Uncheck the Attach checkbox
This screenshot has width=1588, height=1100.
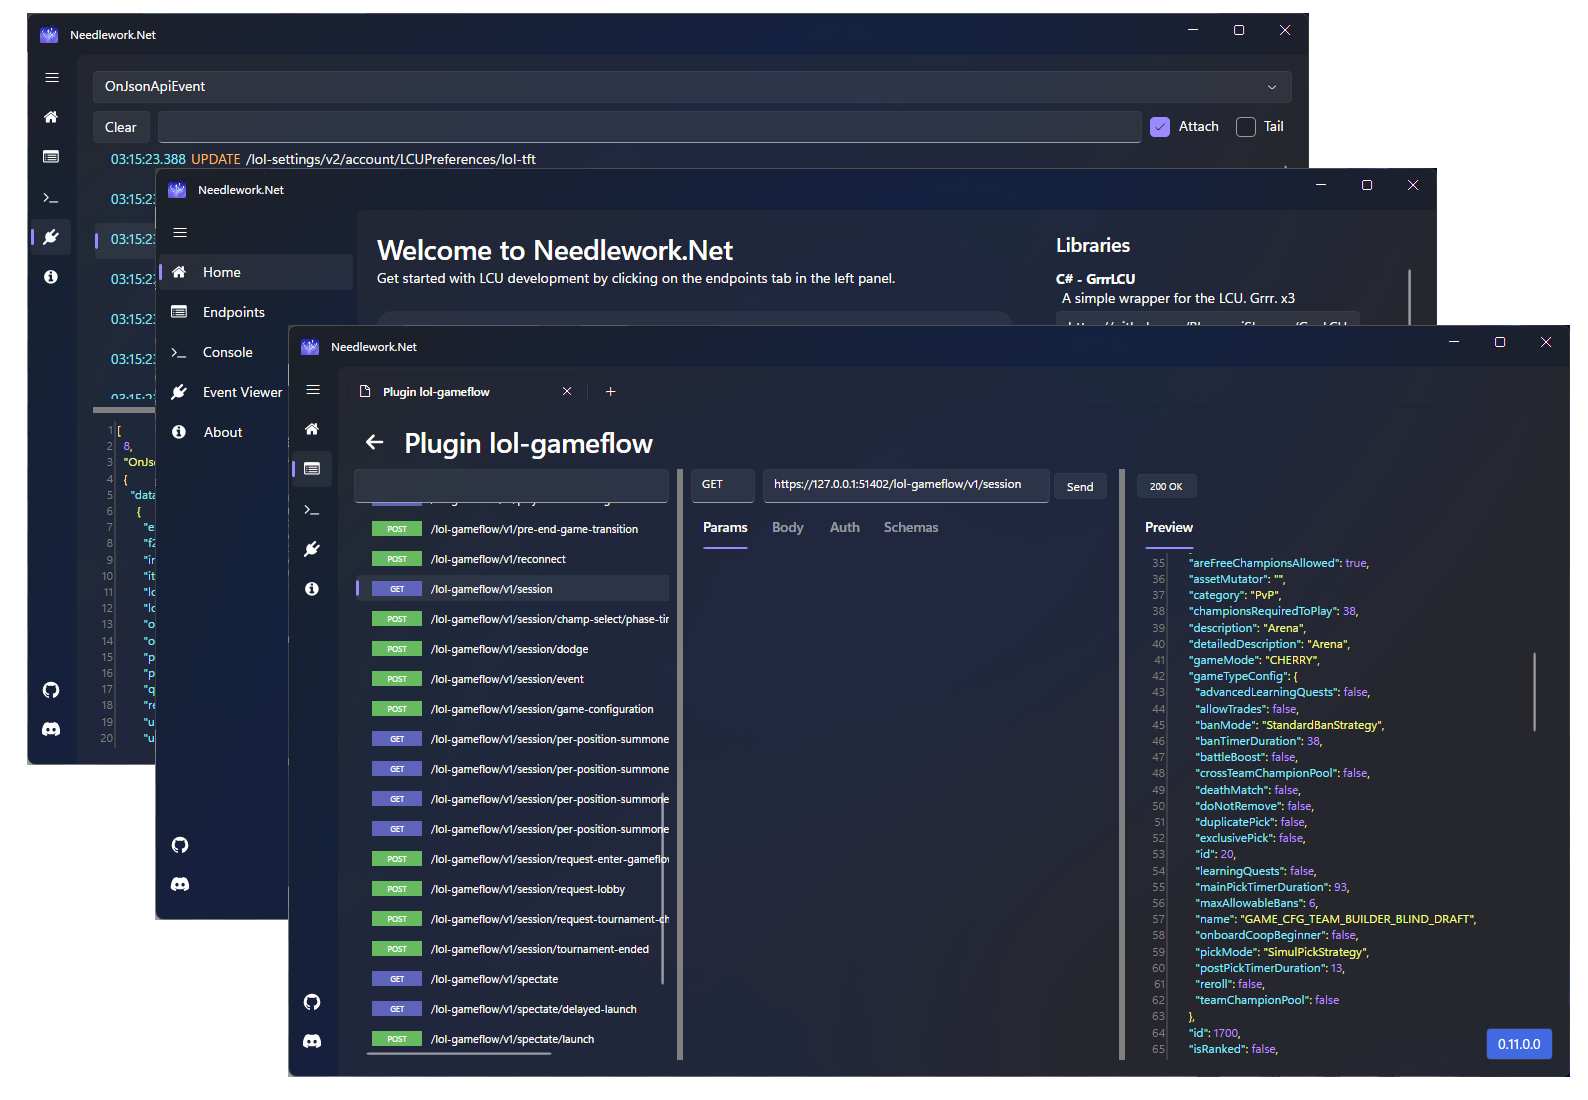(x=1160, y=127)
